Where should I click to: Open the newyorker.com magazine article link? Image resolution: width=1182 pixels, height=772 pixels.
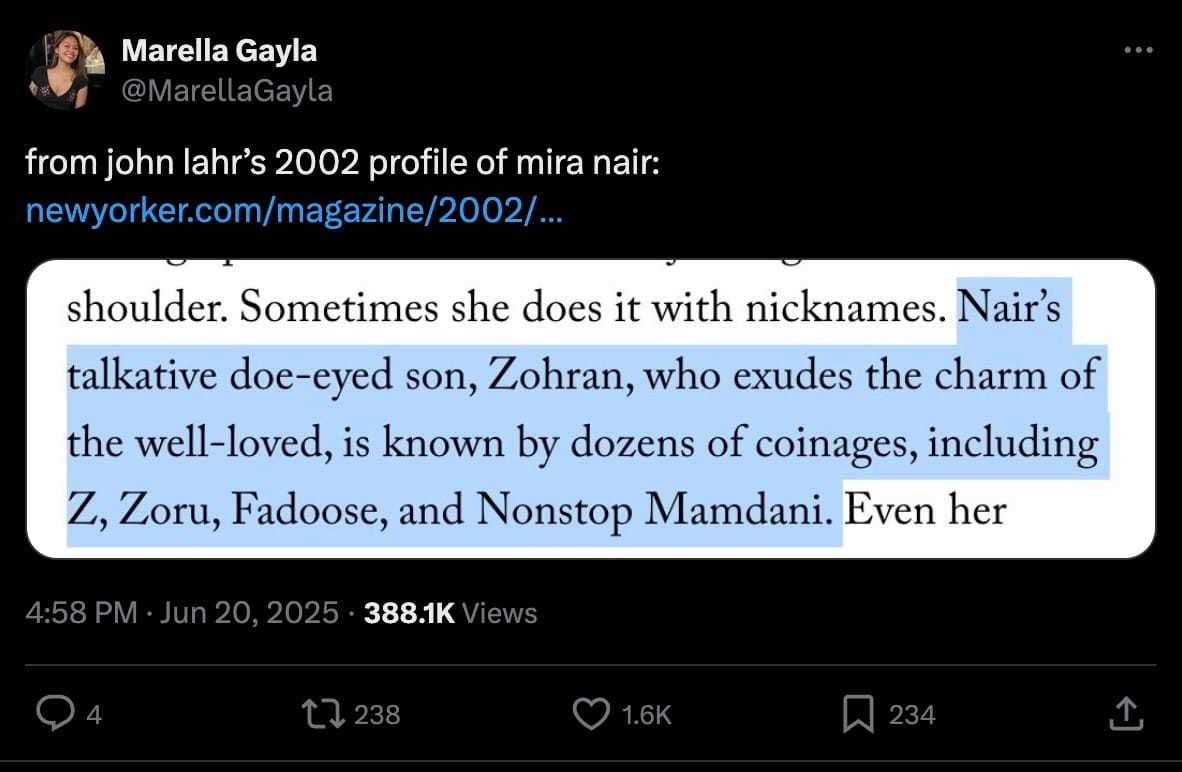coord(292,211)
